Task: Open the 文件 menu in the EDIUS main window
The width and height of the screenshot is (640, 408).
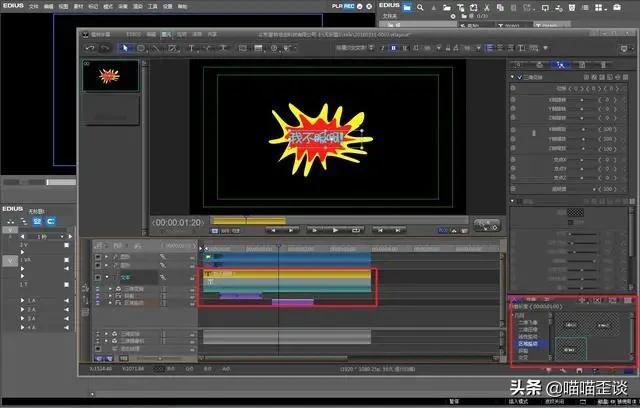Action: point(33,7)
